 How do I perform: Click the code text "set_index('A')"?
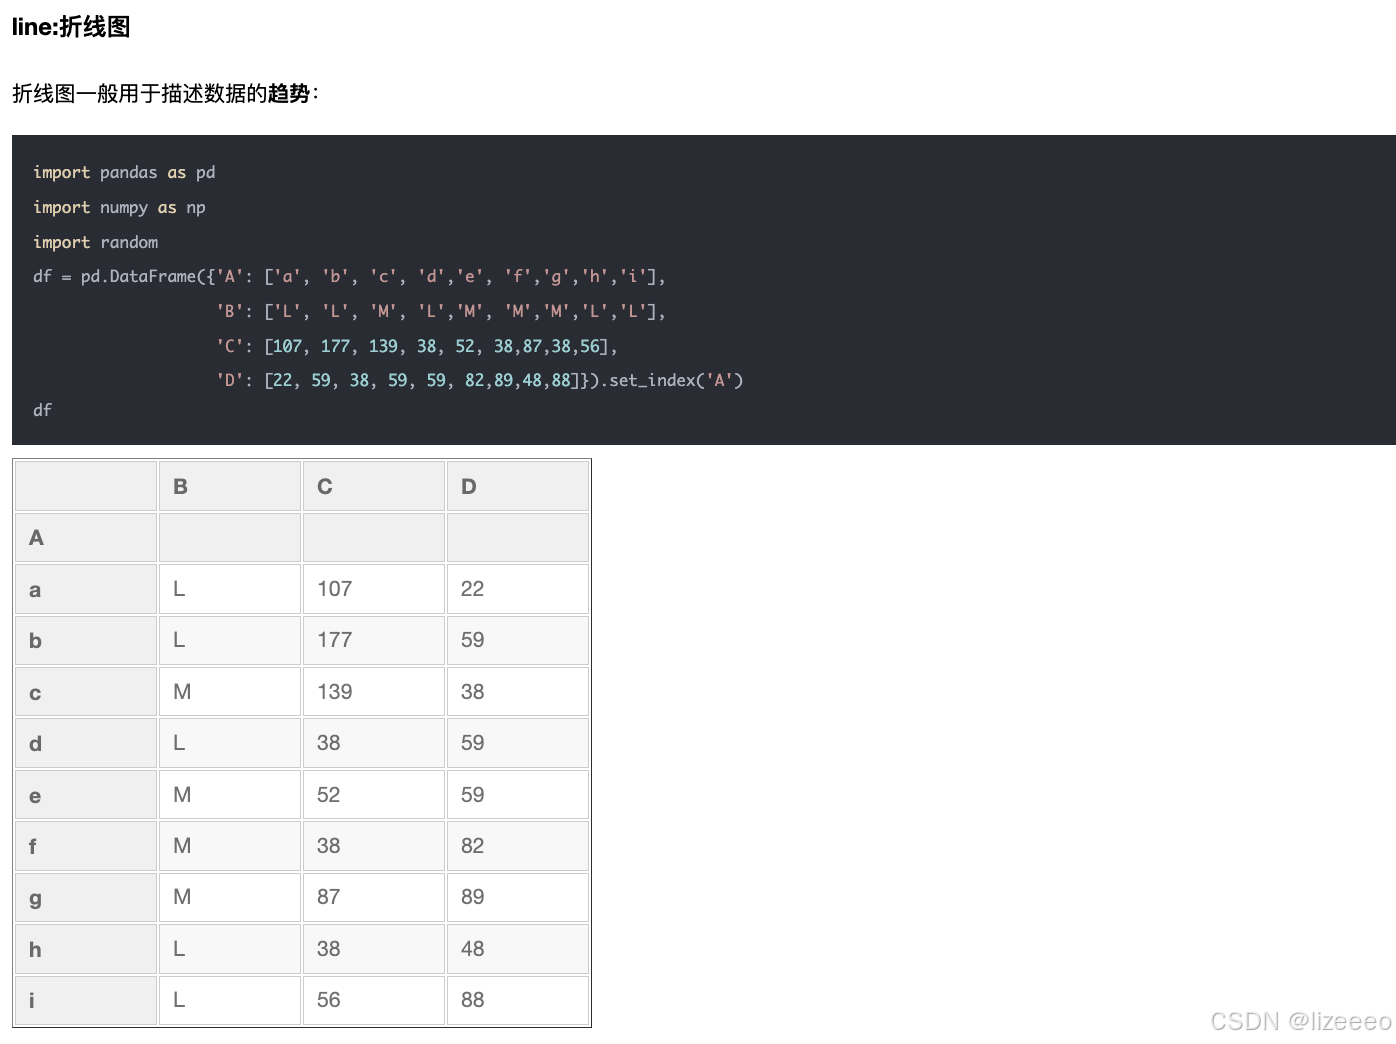pyautogui.click(x=677, y=380)
